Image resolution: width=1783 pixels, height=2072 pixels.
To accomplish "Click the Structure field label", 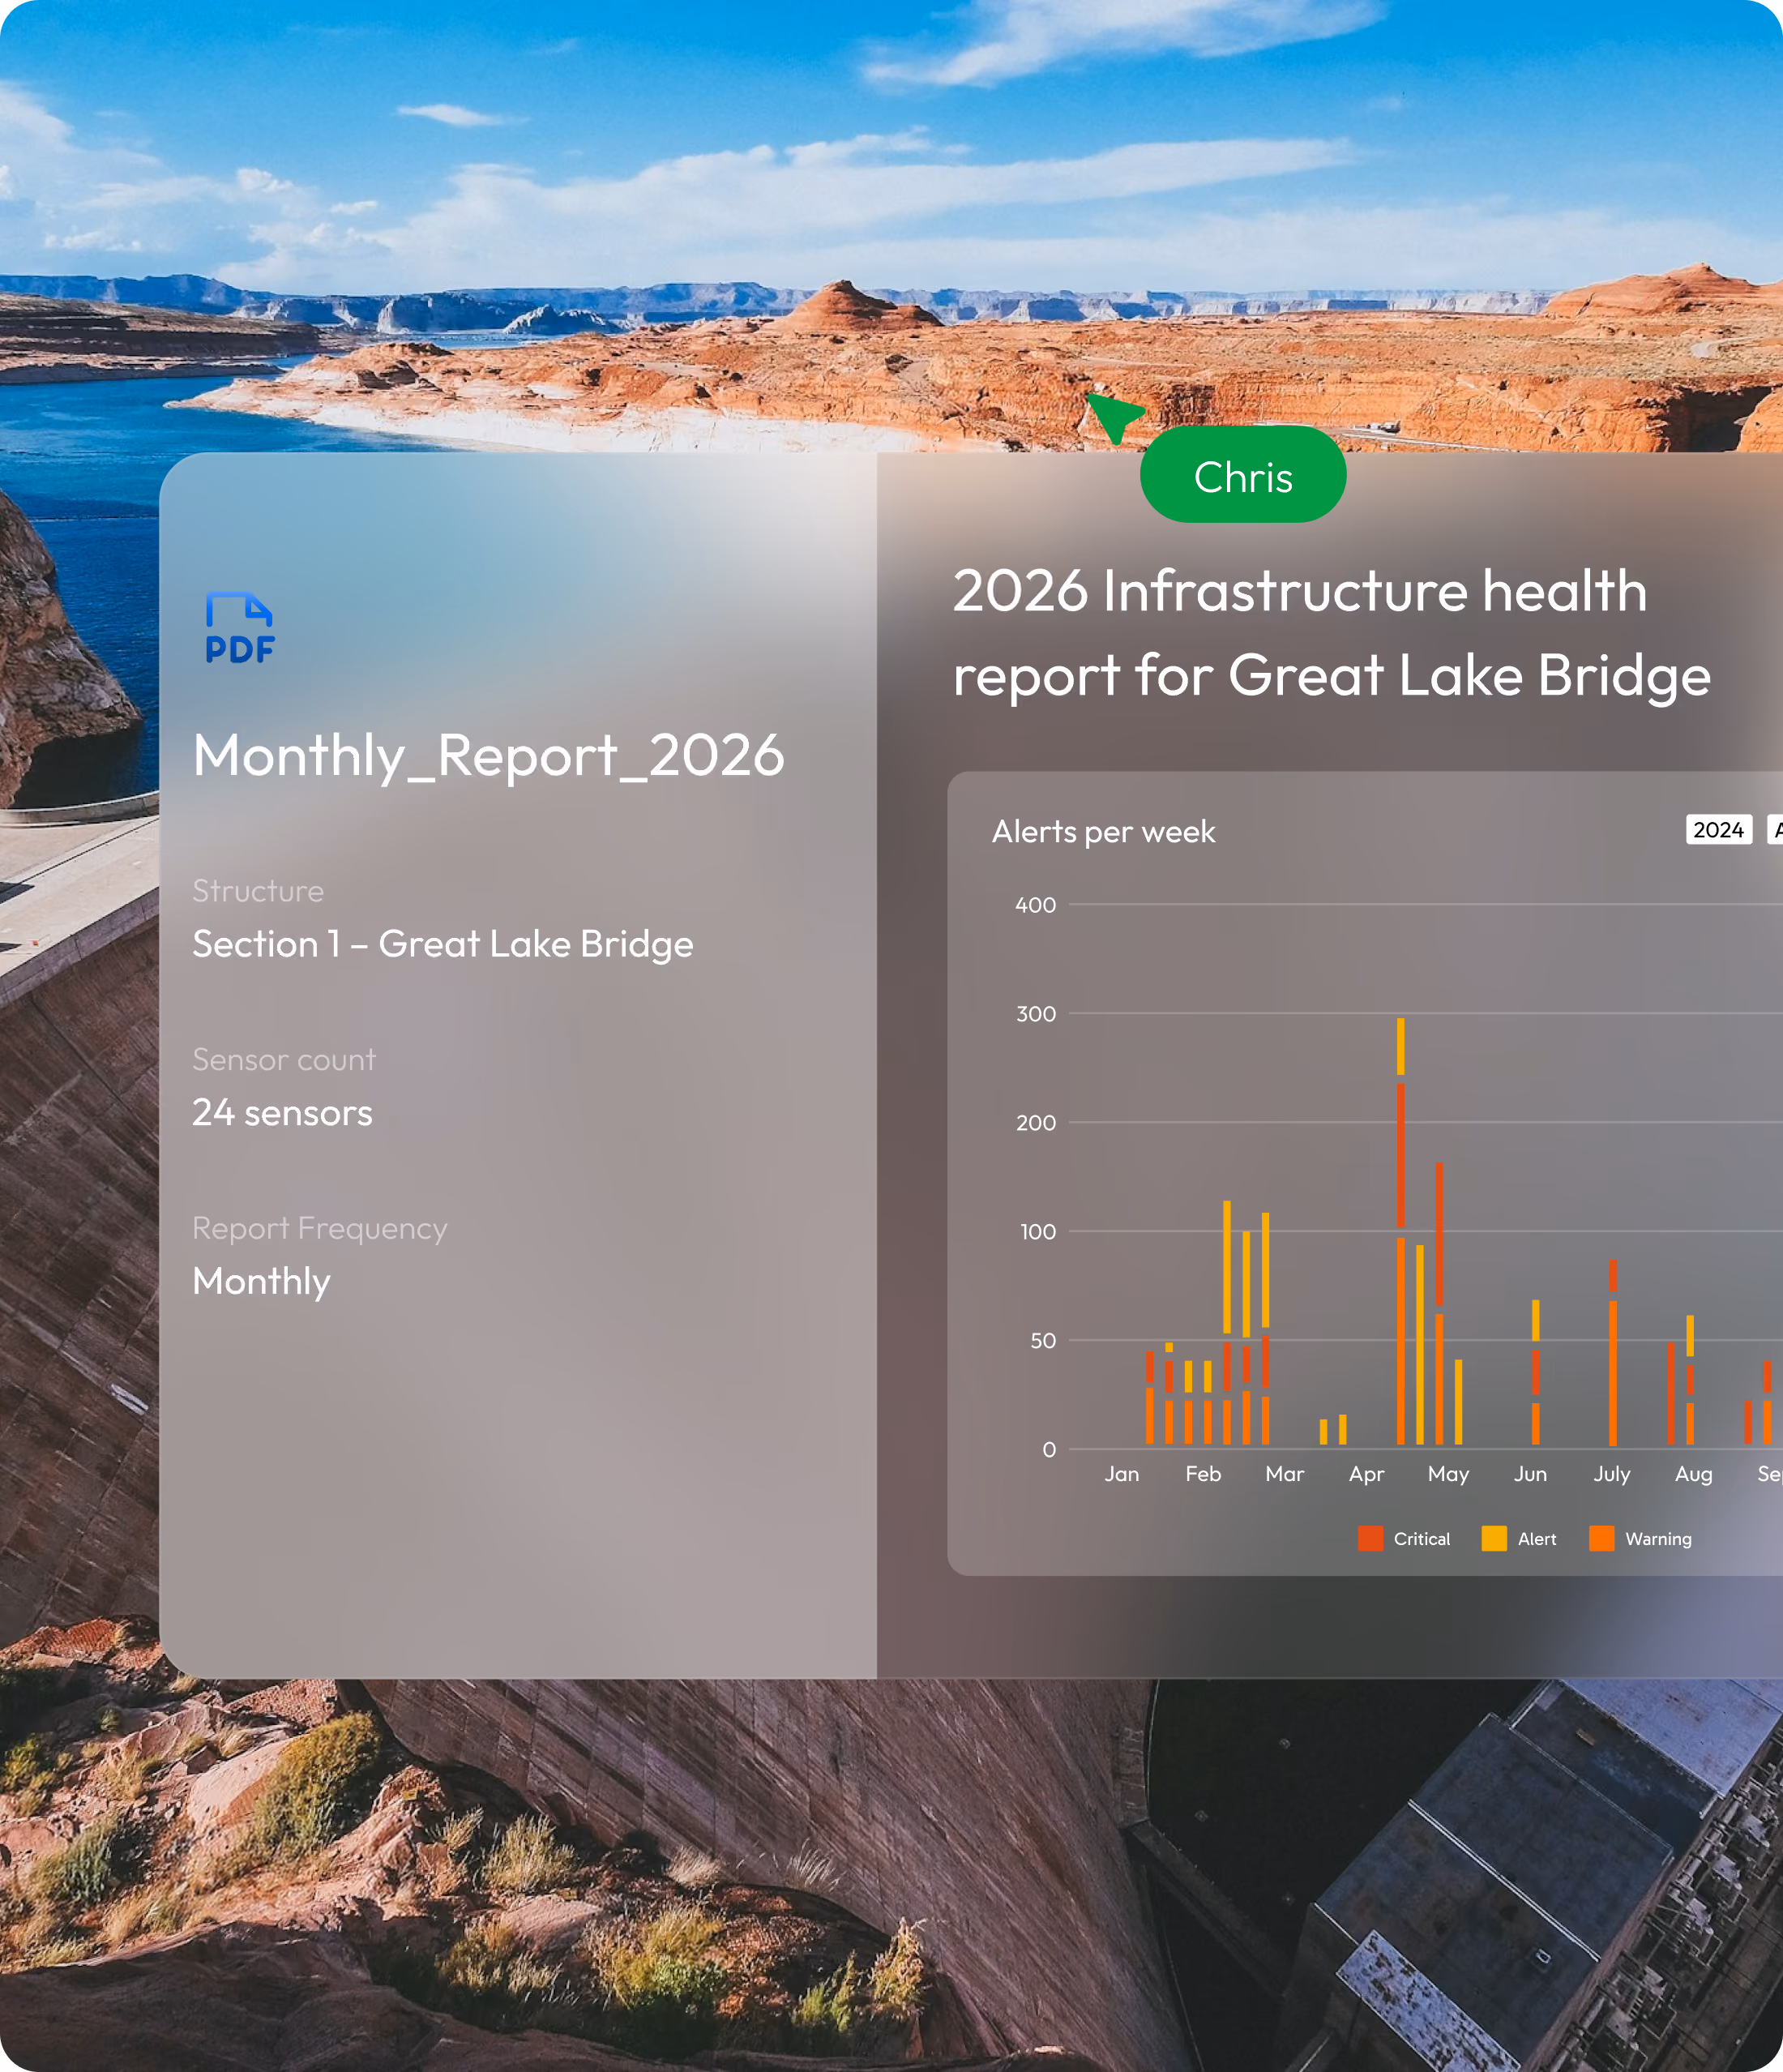I will (x=258, y=891).
